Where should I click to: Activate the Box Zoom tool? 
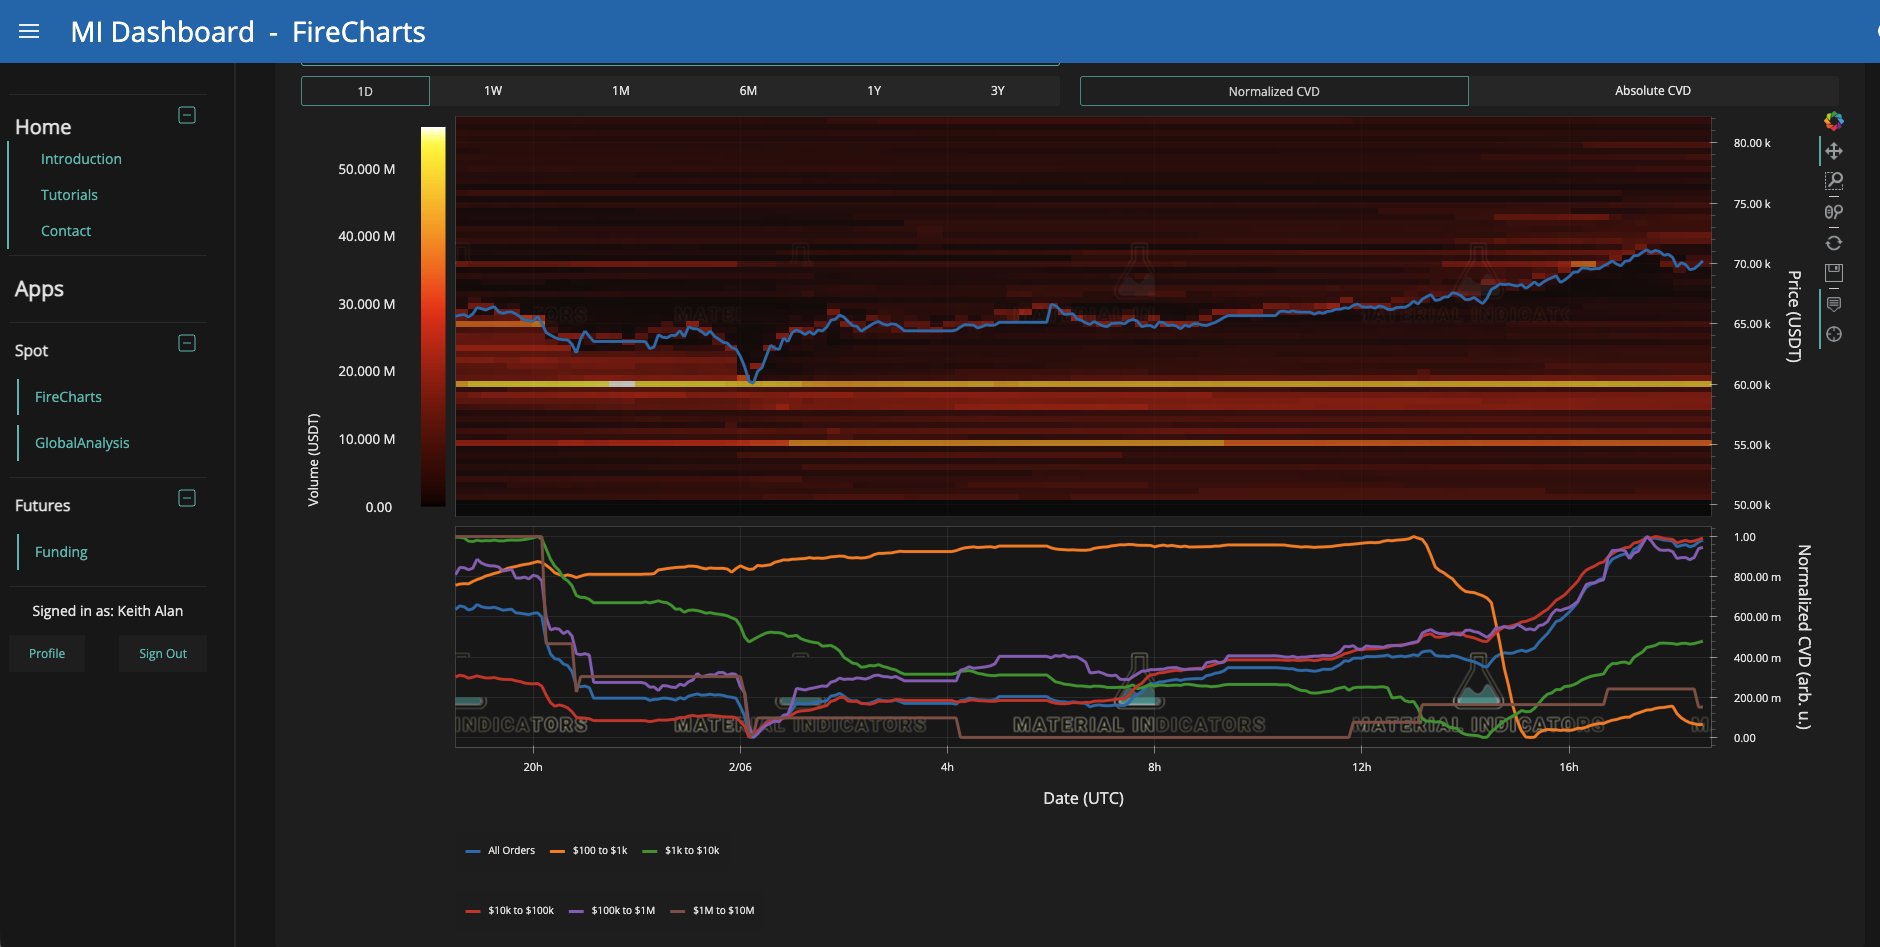click(x=1833, y=181)
